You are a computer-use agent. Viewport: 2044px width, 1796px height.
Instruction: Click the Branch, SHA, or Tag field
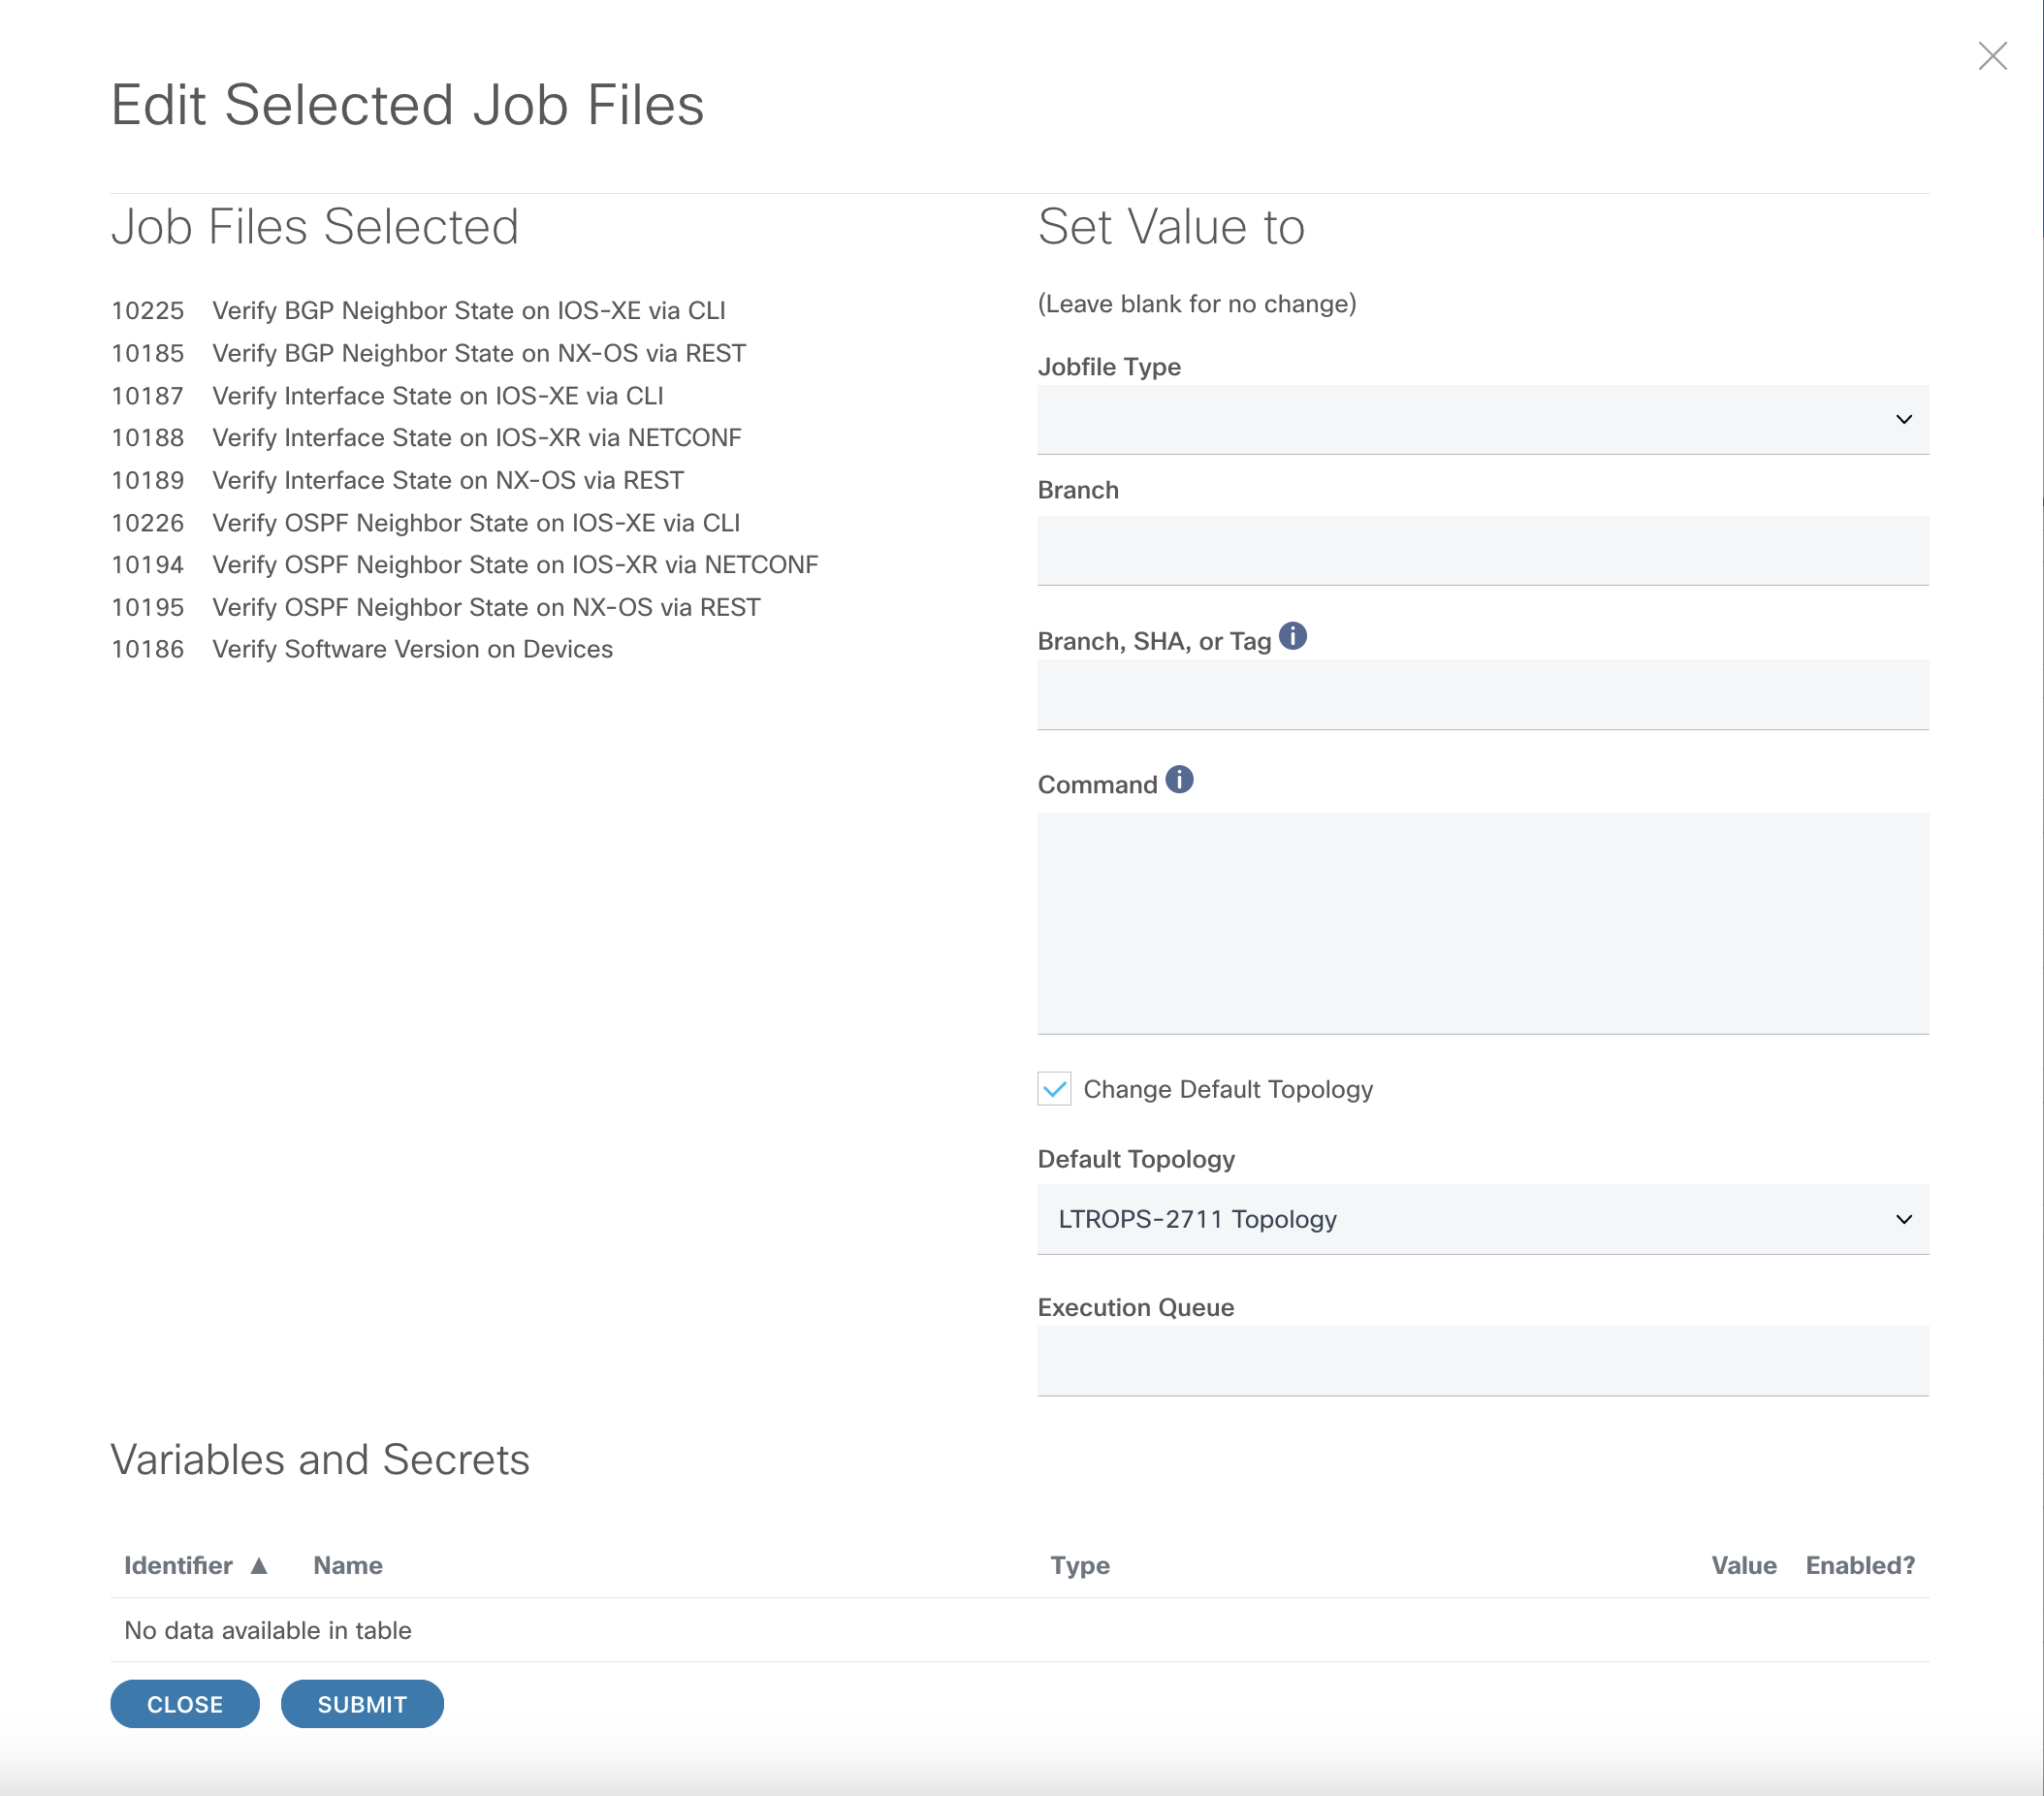(x=1482, y=695)
